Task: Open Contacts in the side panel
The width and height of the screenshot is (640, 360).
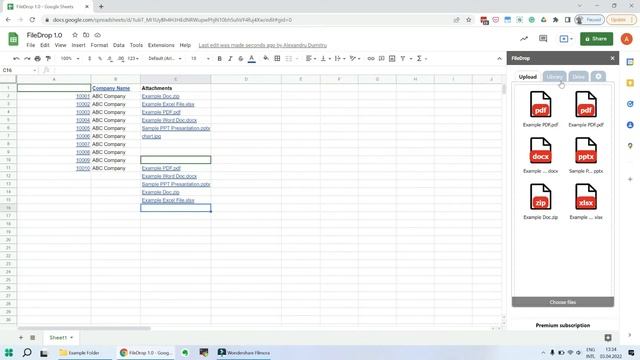Action: click(x=630, y=125)
